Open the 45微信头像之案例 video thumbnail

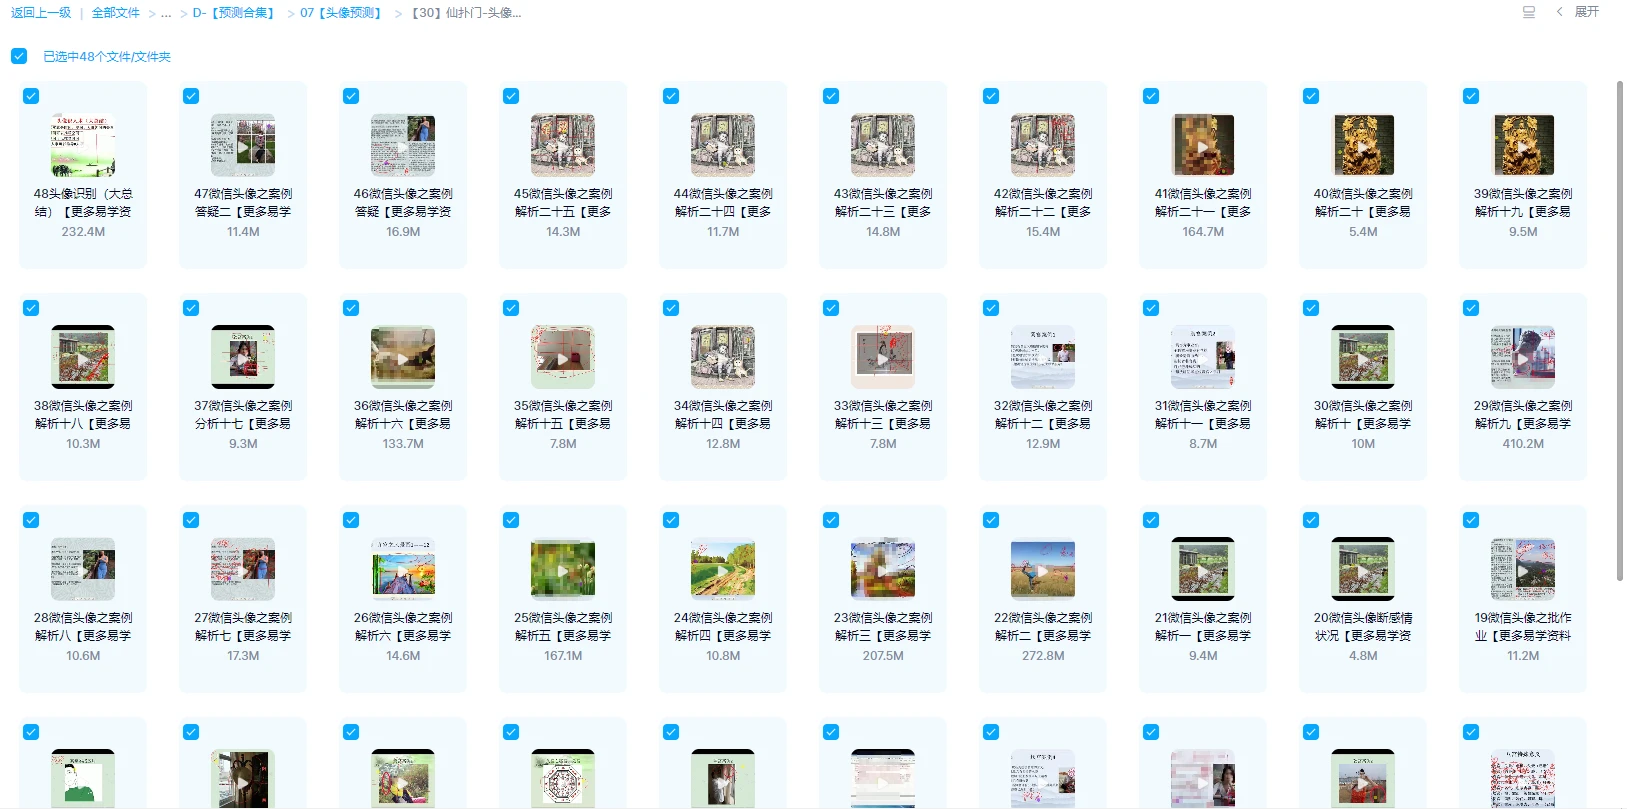click(563, 145)
